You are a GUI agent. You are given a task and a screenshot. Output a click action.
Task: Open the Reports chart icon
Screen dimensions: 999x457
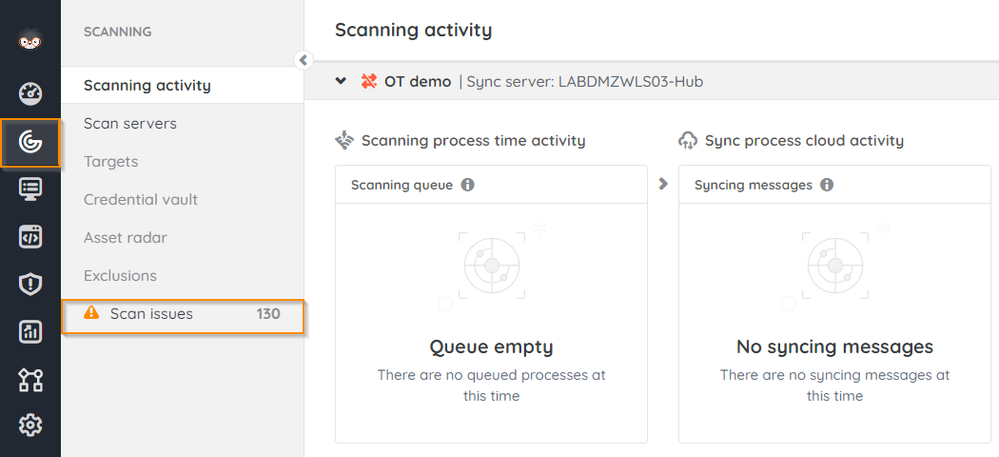[x=30, y=332]
